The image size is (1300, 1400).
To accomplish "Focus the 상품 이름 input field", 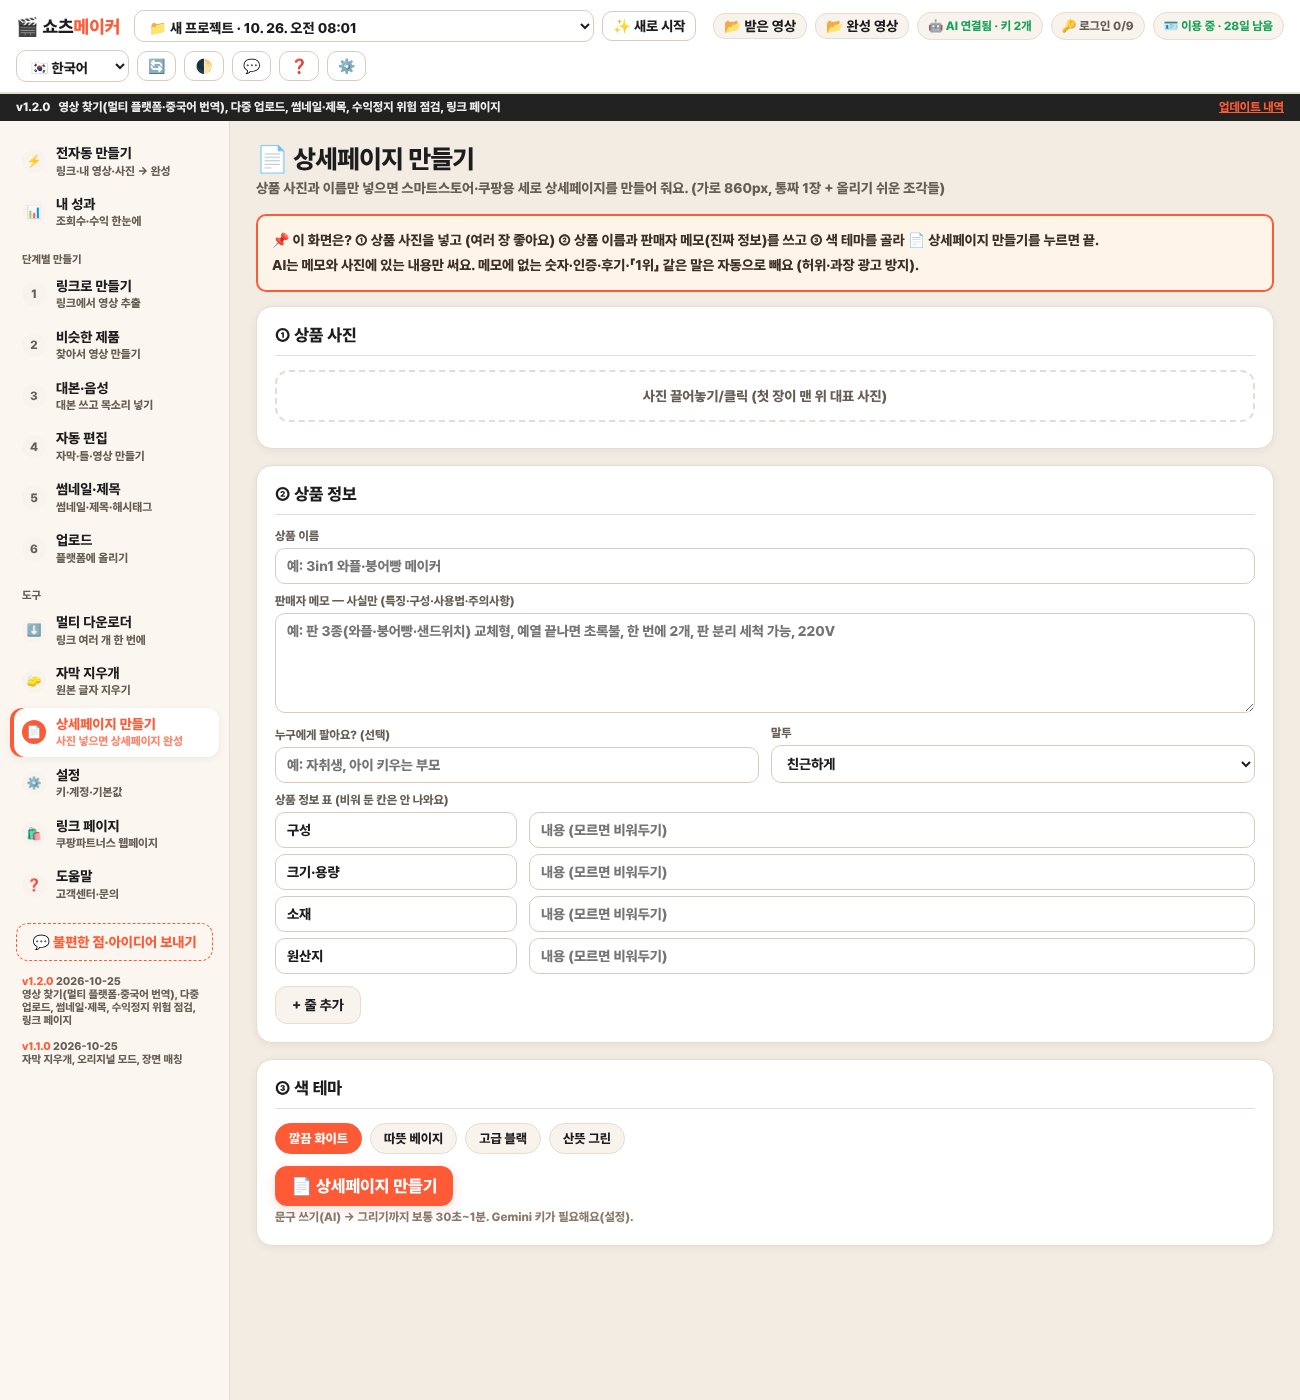I will [765, 566].
